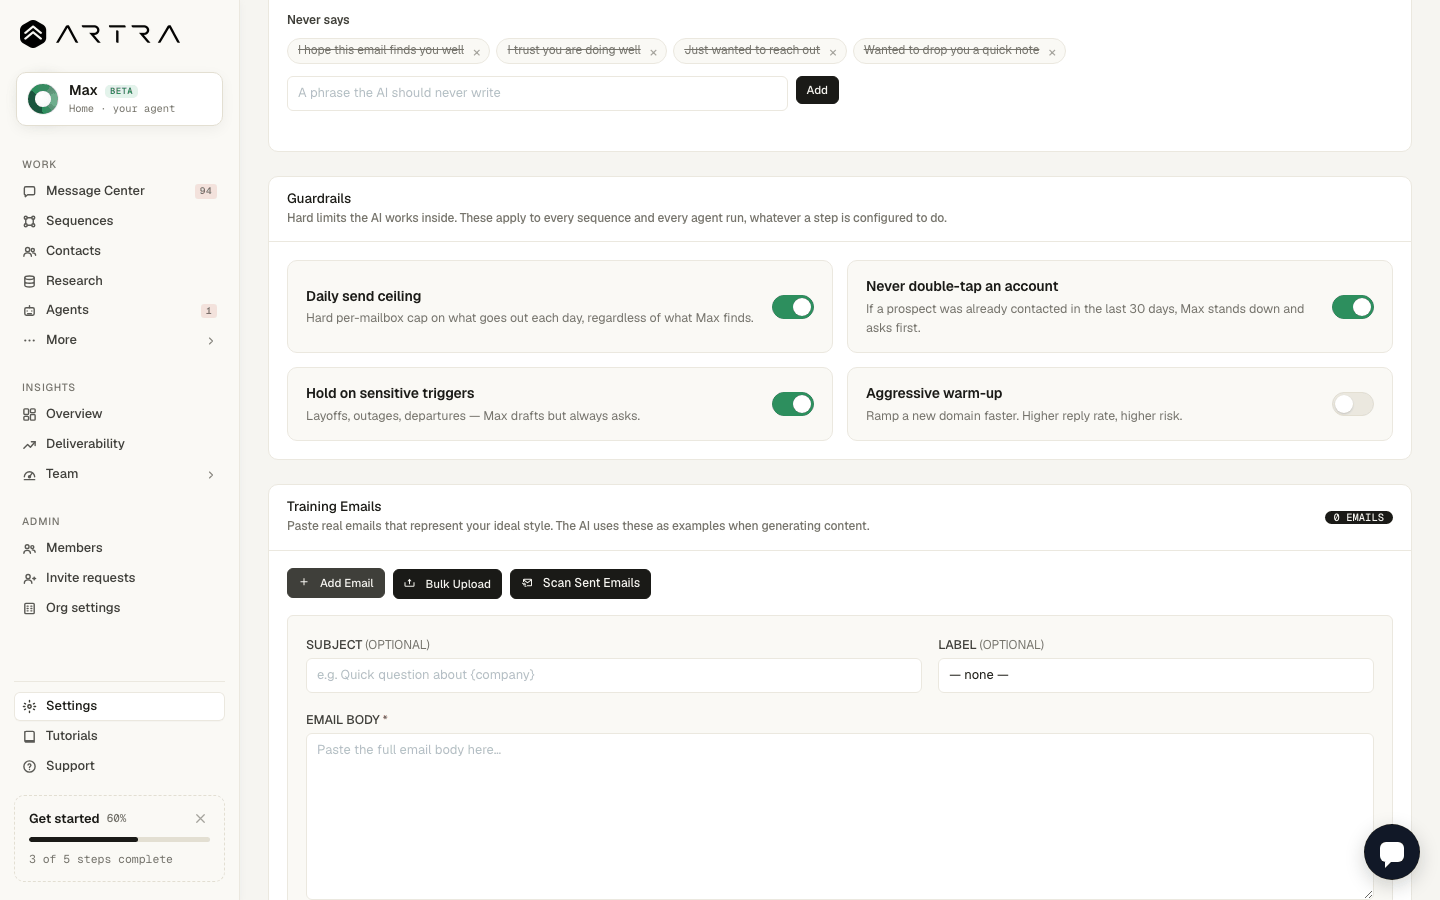
Task: Open the Contacts page
Action: [119, 251]
